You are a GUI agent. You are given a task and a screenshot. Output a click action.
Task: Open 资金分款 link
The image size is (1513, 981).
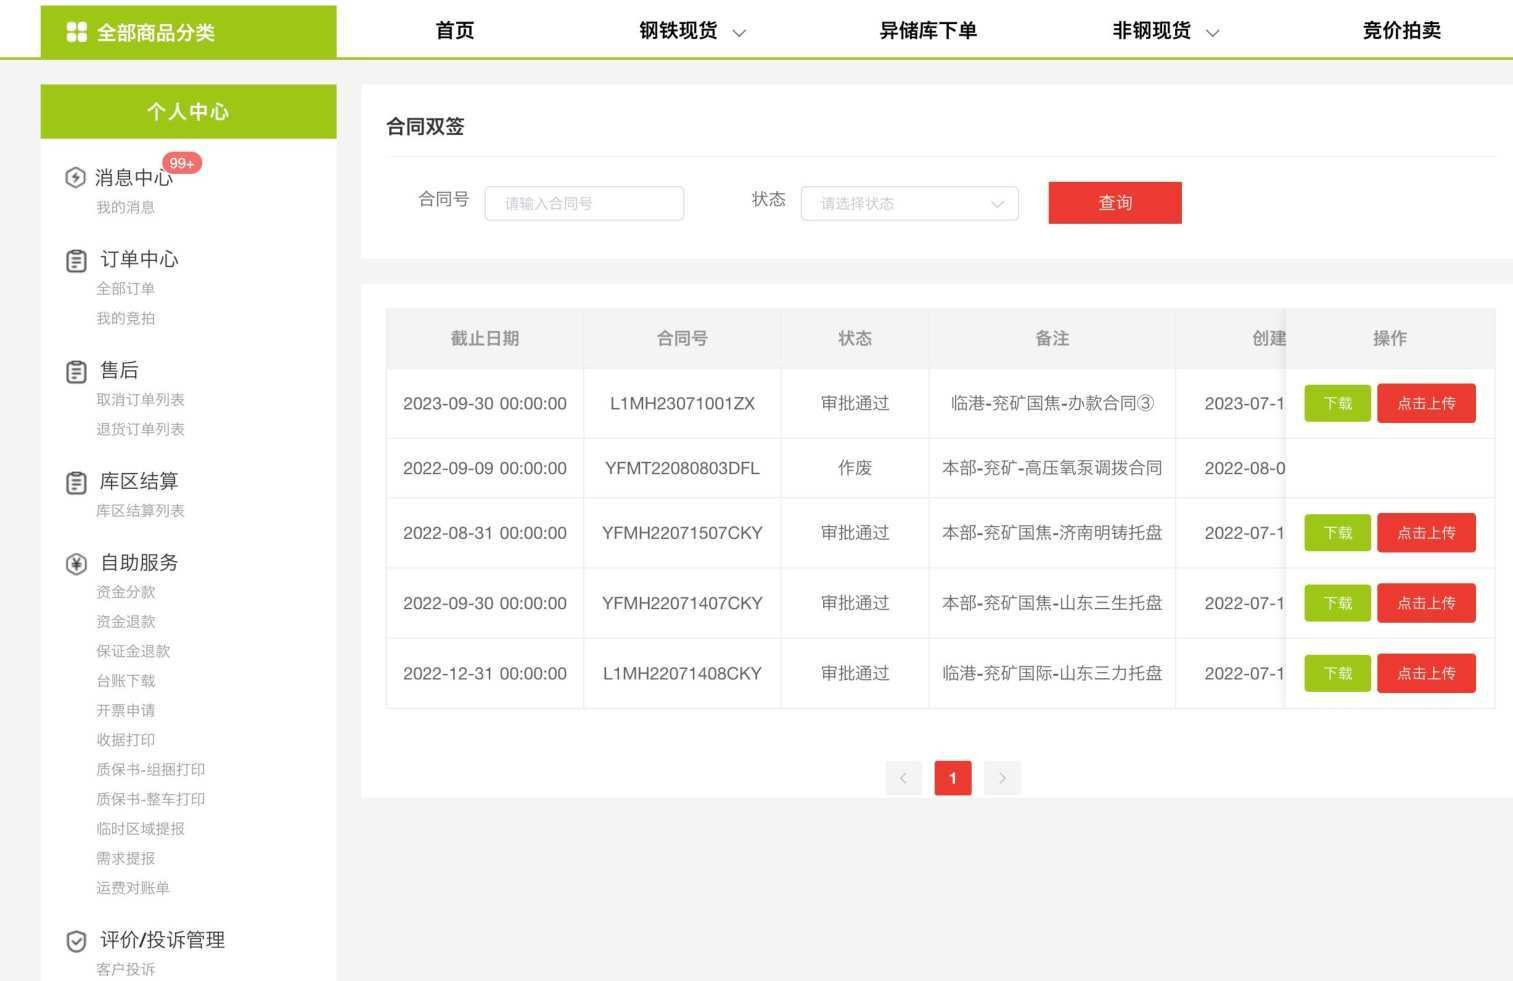(x=125, y=592)
